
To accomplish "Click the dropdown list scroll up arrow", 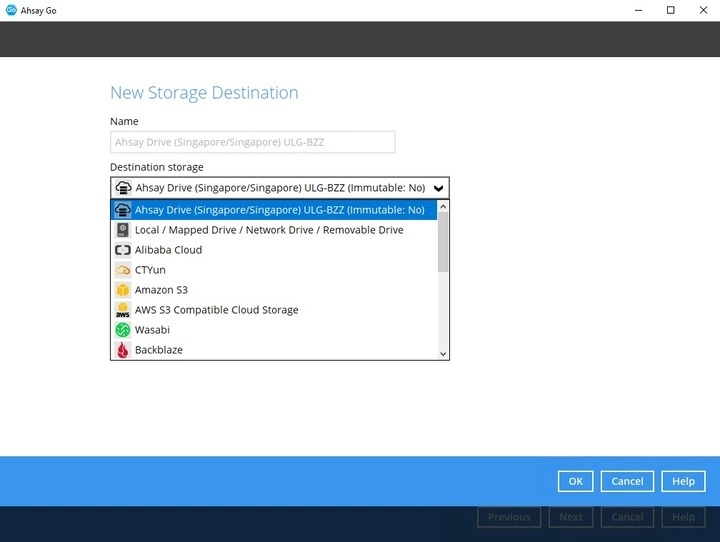I will tap(443, 207).
